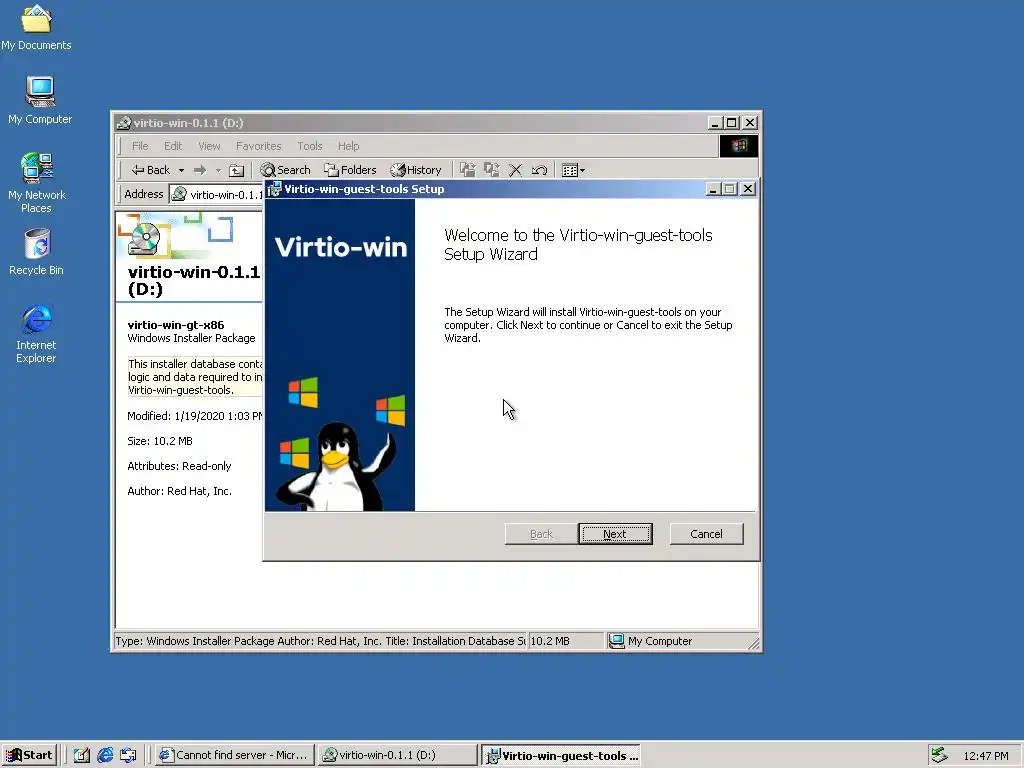
Task: Select My Network Places desktop icon
Action: (x=37, y=183)
